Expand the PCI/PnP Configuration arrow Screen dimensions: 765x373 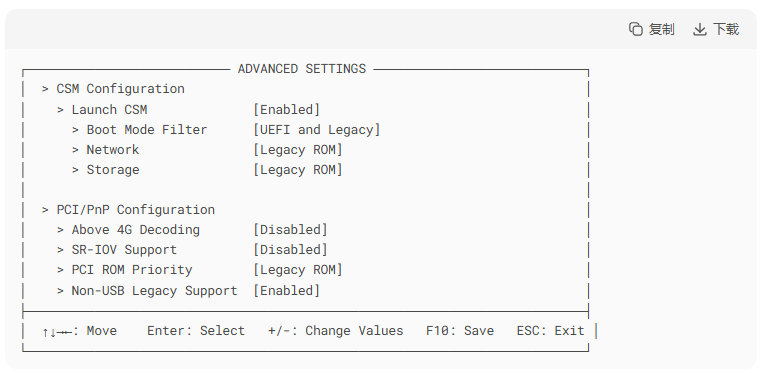pos(45,210)
